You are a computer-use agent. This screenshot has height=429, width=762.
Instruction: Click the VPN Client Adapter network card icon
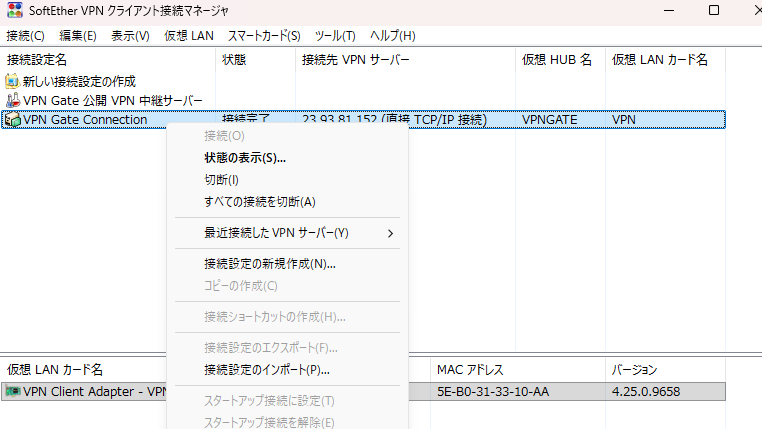tap(12, 392)
